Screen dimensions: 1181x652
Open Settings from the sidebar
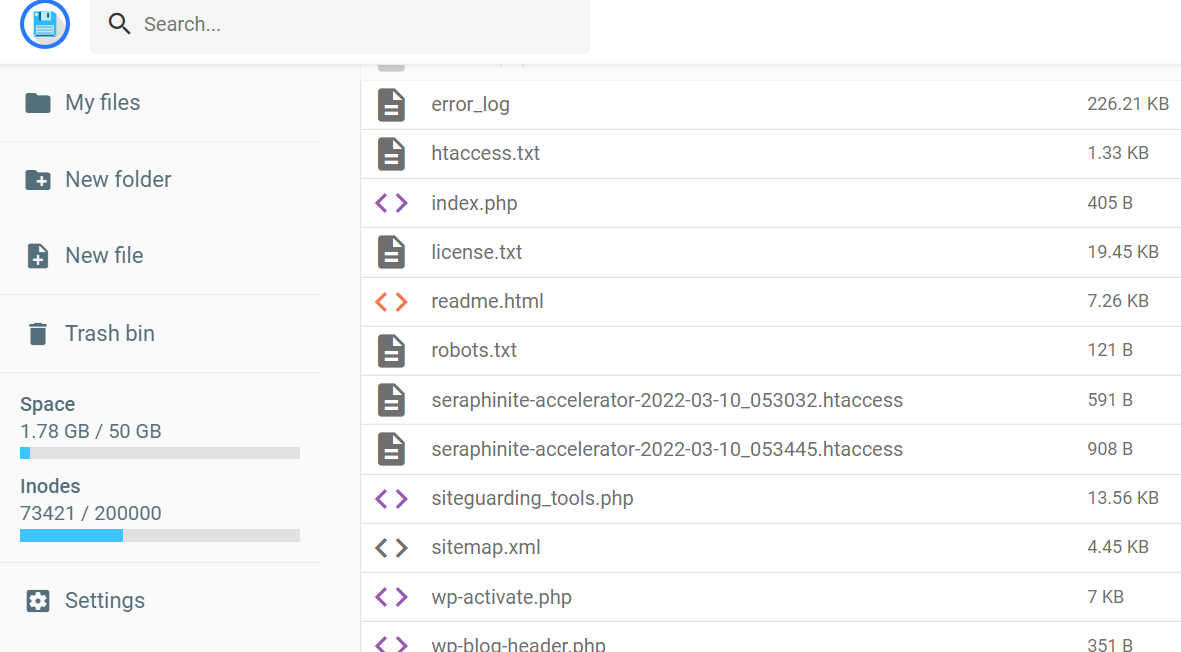105,601
